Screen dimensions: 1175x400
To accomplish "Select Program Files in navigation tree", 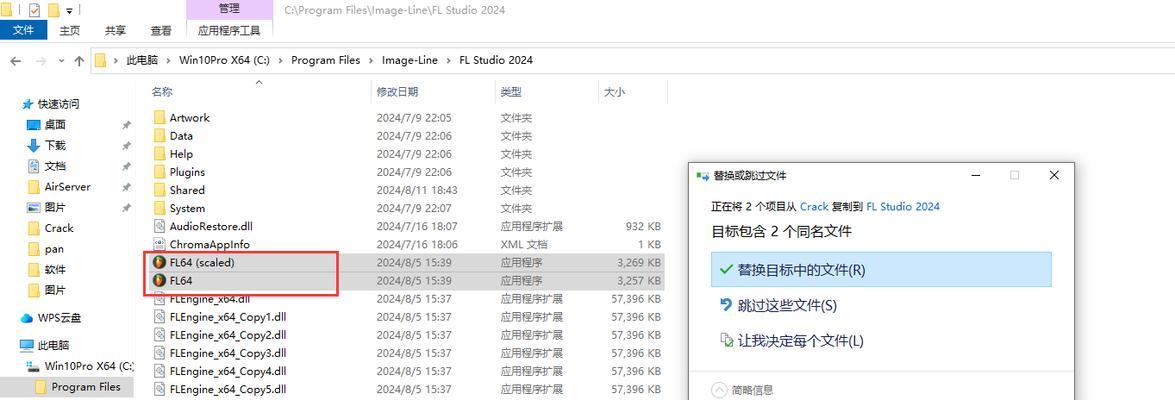I will pos(85,387).
